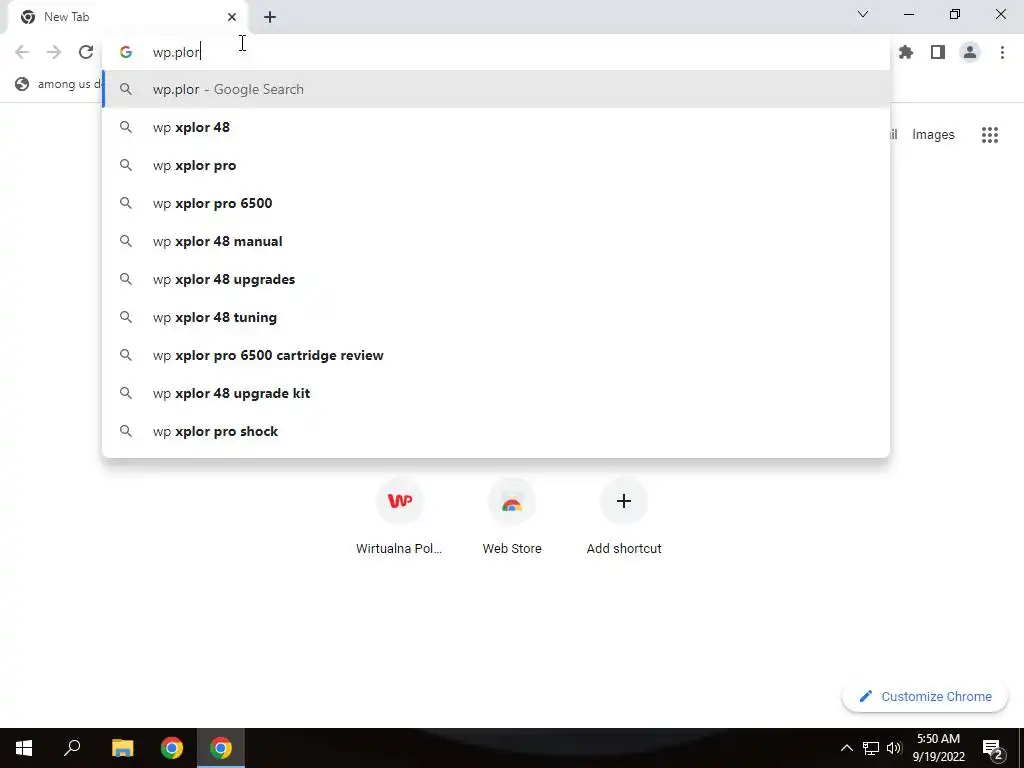Open the network tray icon
The height and width of the screenshot is (768, 1024).
tap(871, 748)
